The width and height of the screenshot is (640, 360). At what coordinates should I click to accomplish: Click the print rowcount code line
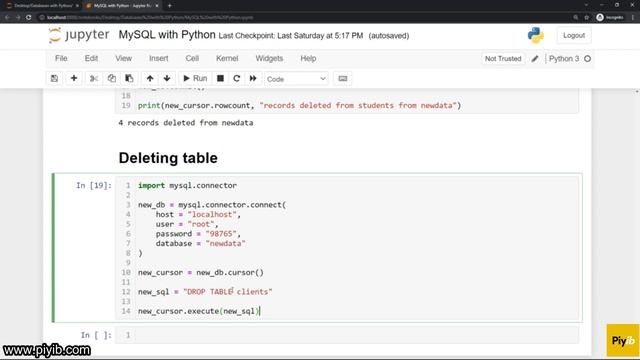[299, 105]
